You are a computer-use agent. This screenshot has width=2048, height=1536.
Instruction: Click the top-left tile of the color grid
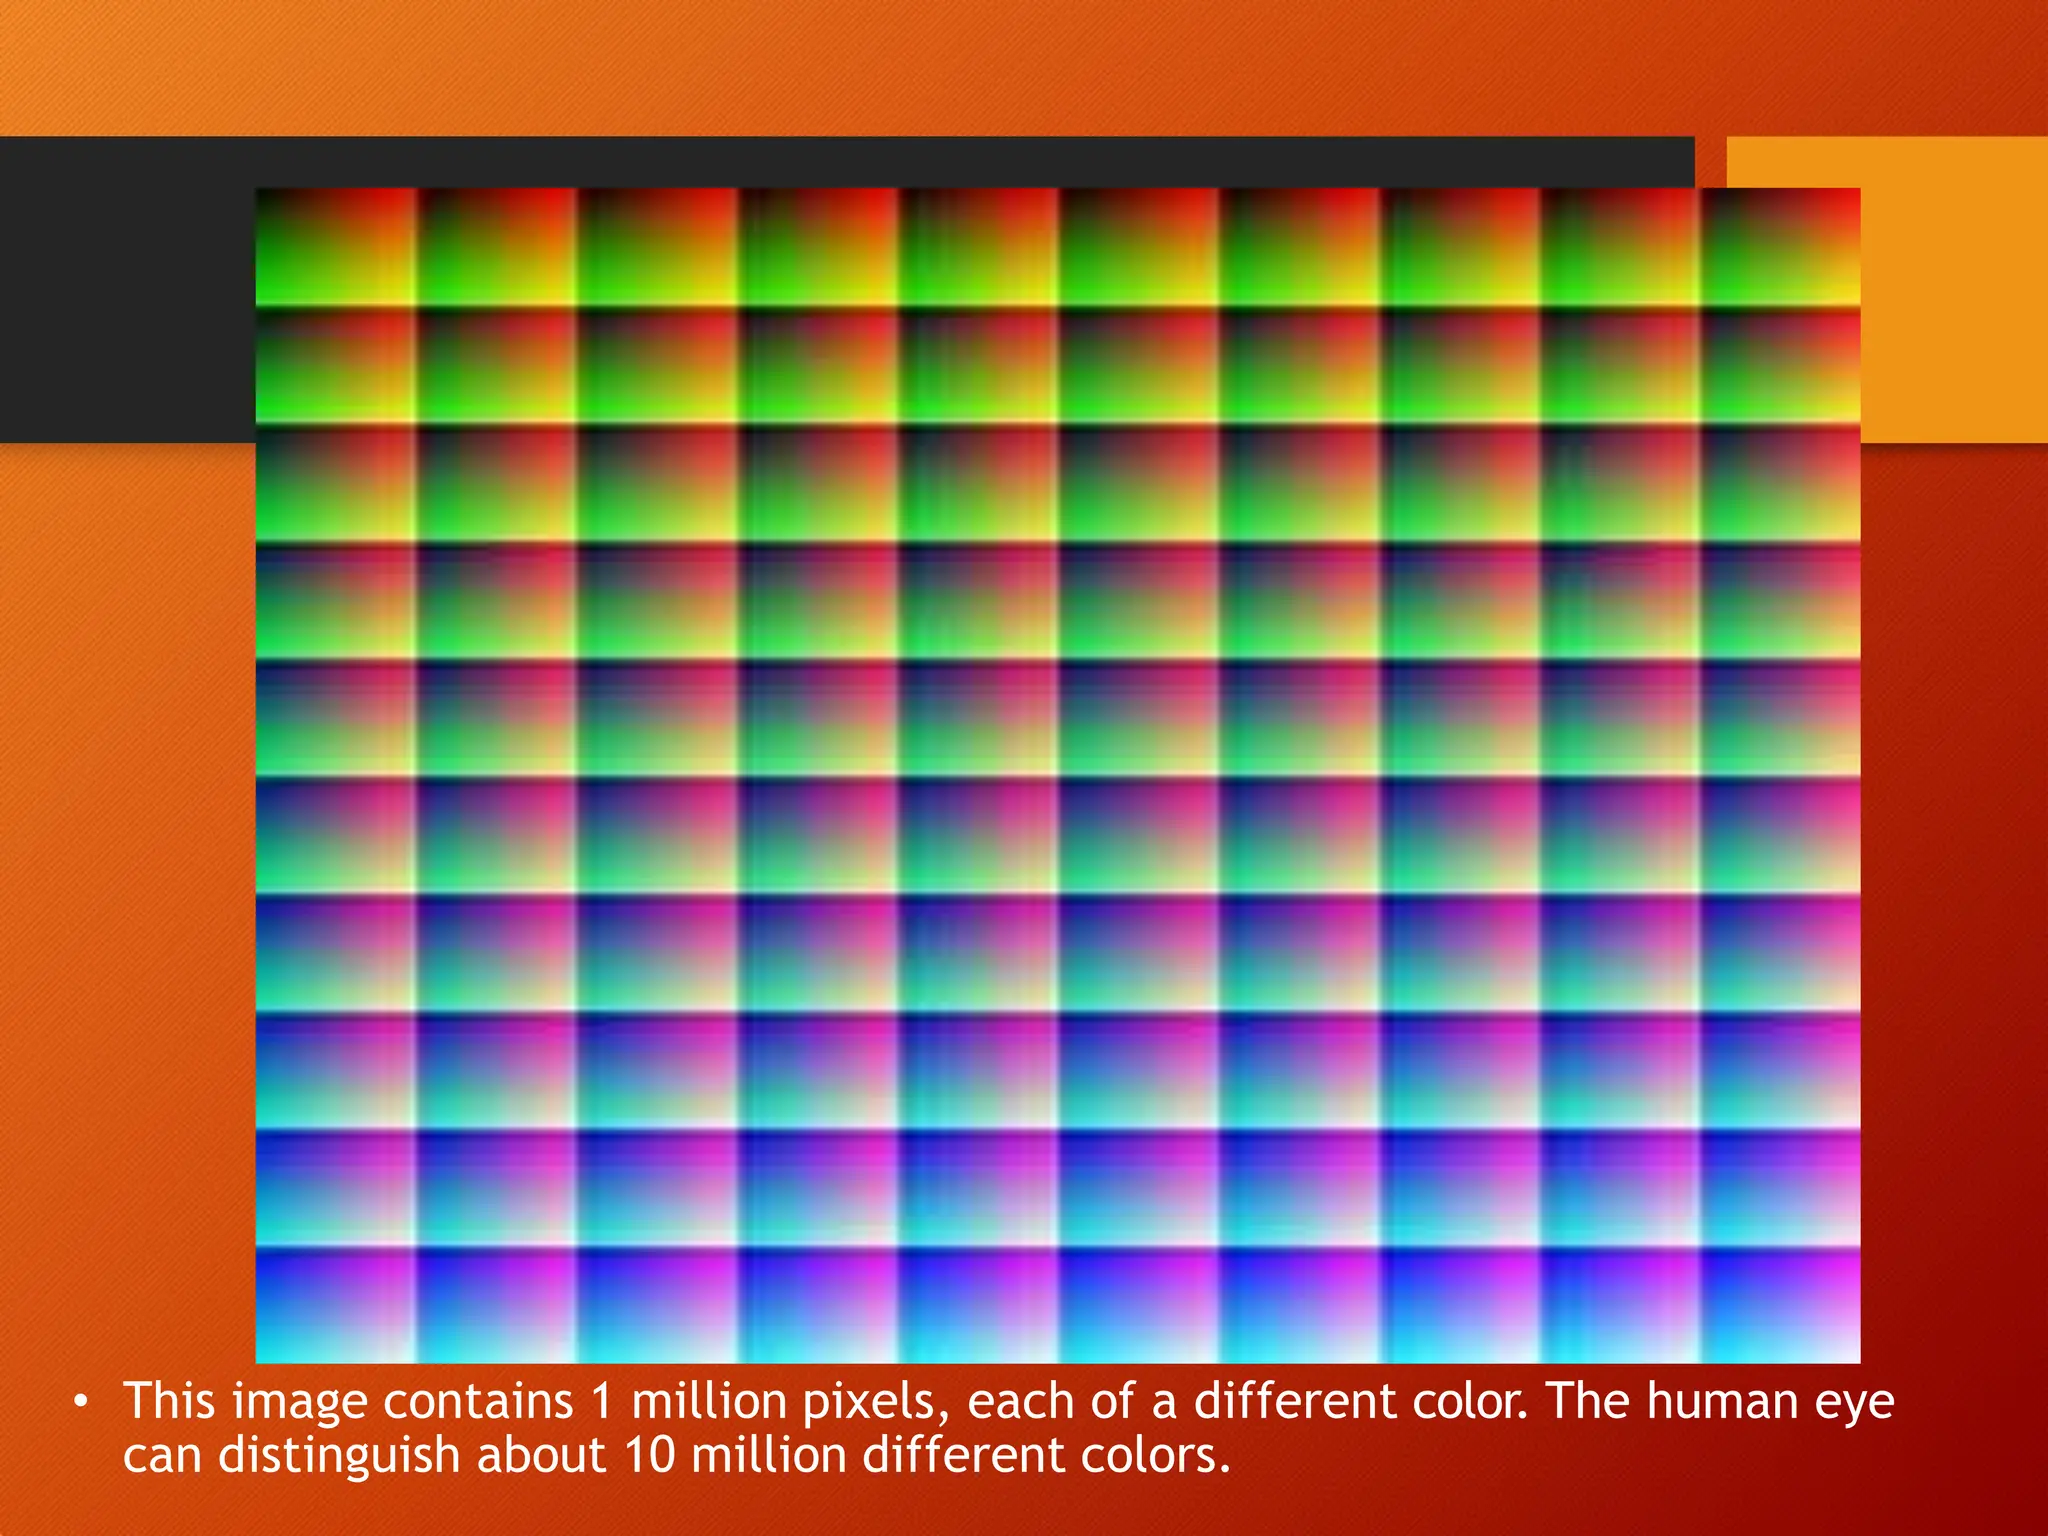pyautogui.click(x=336, y=247)
